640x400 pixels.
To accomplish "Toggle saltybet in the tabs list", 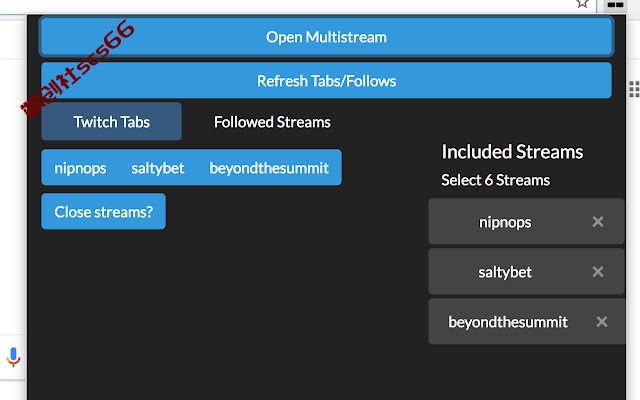I will click(158, 168).
